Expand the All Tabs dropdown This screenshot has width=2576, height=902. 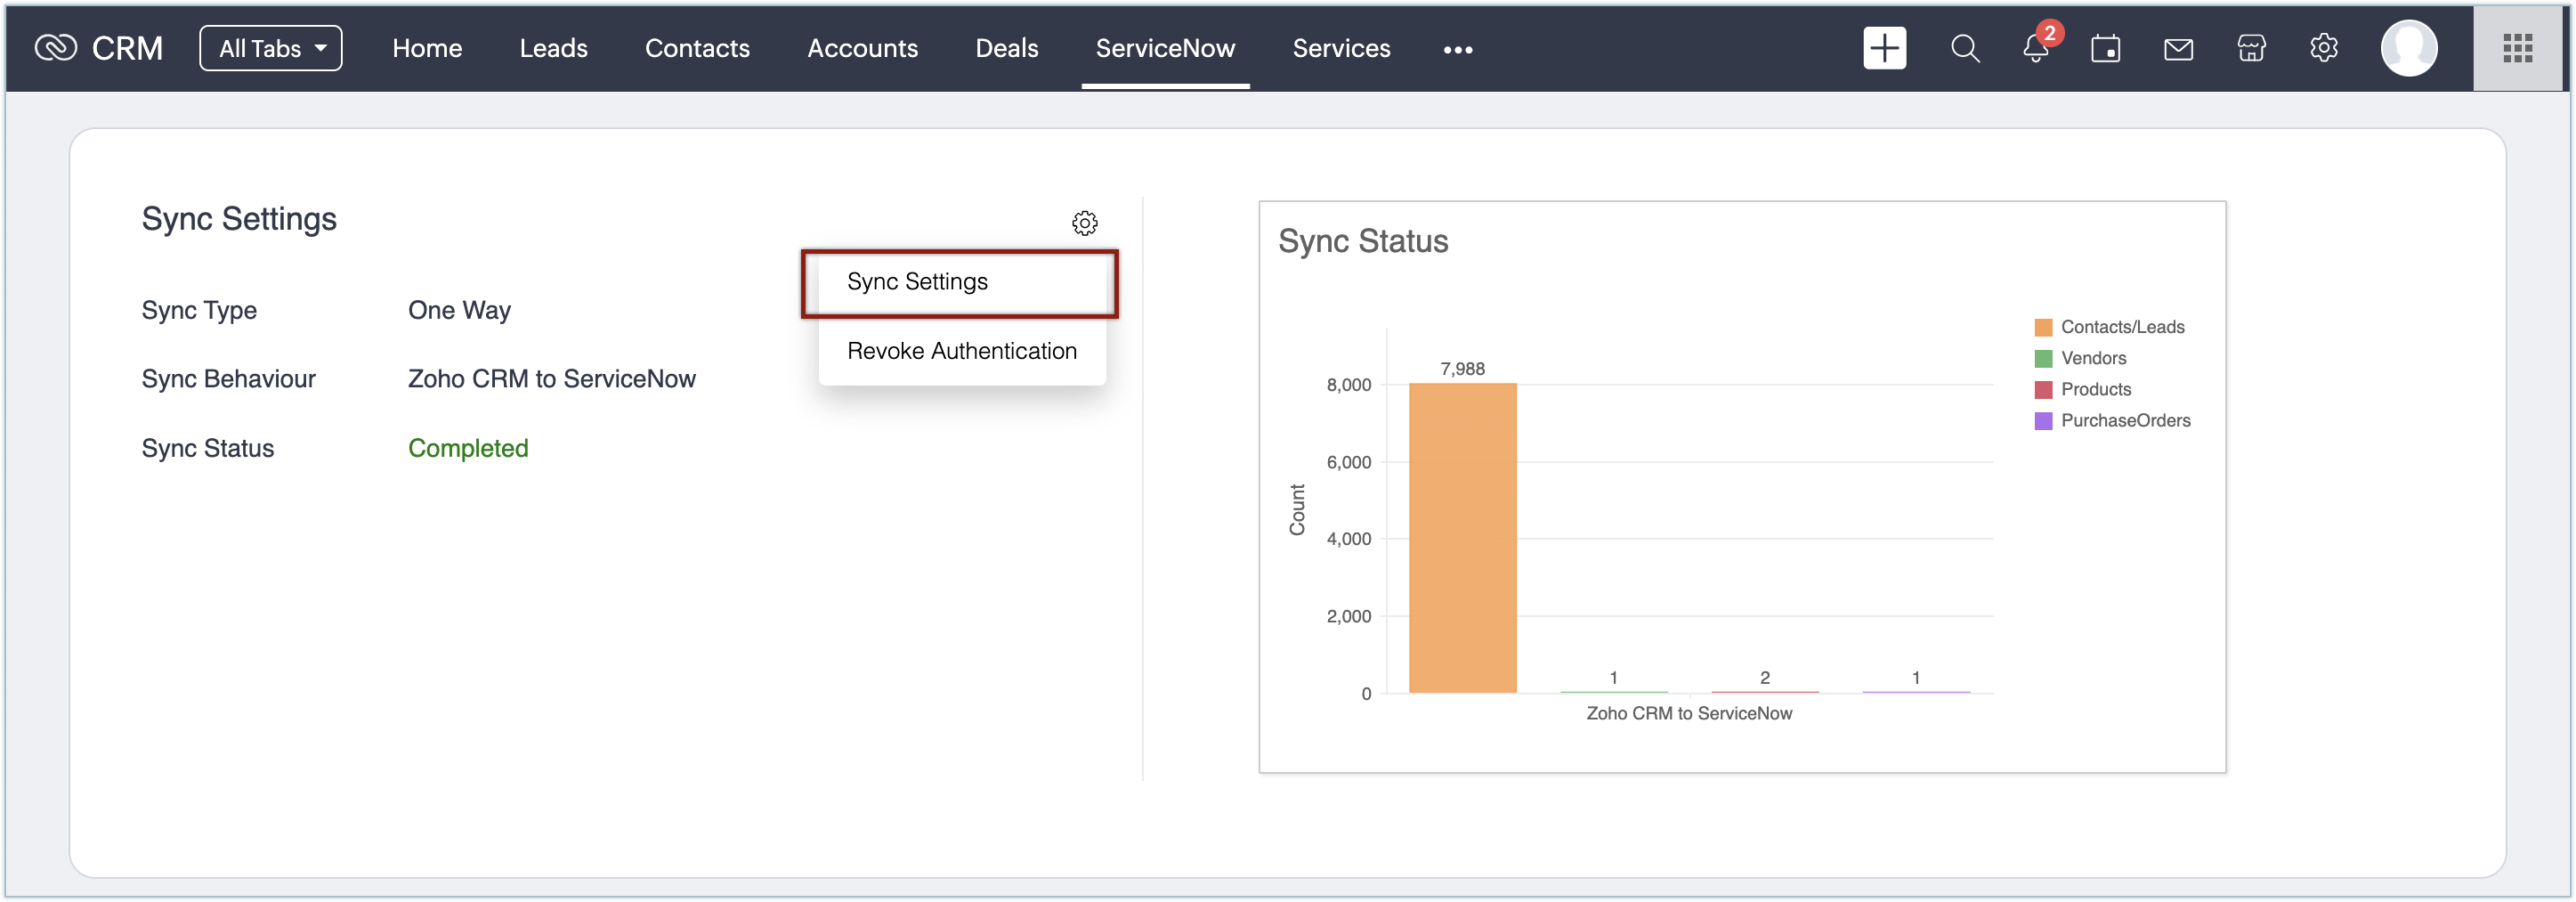[x=271, y=48]
